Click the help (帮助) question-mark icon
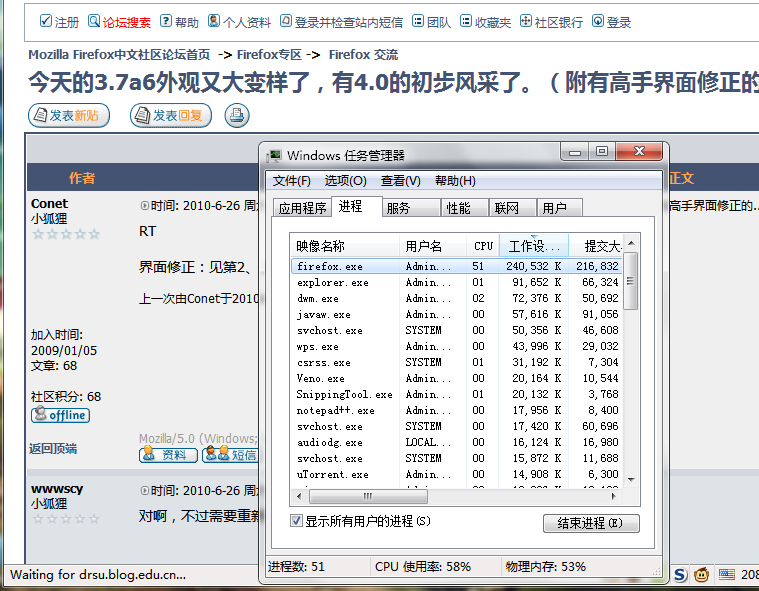Viewport: 759px width, 591px height. click(x=166, y=21)
